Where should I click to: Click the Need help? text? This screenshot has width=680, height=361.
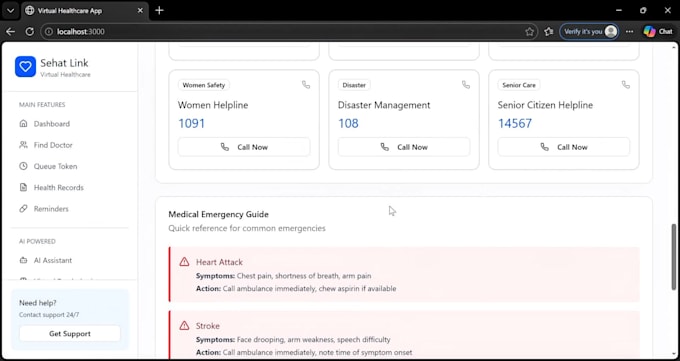pyautogui.click(x=38, y=303)
